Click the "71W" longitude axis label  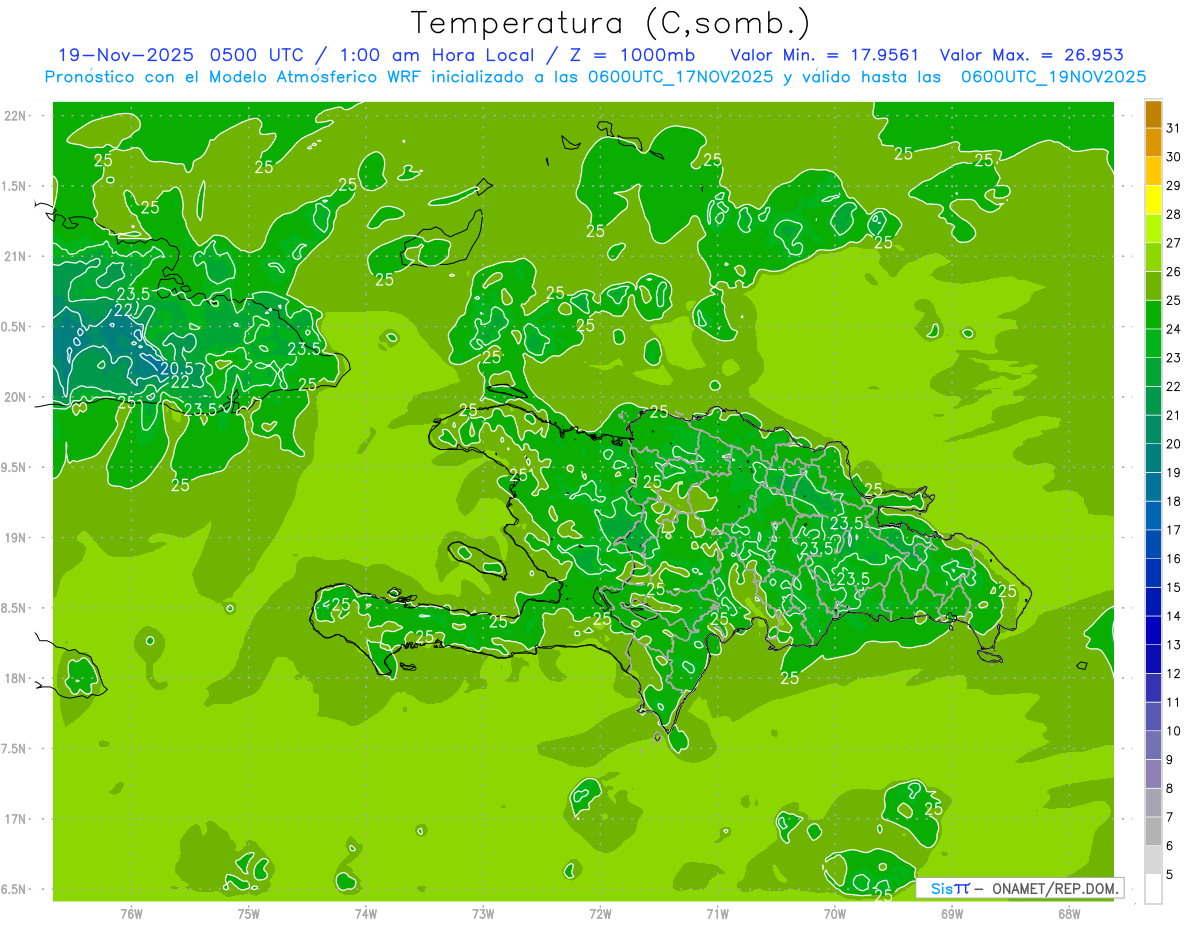[717, 914]
